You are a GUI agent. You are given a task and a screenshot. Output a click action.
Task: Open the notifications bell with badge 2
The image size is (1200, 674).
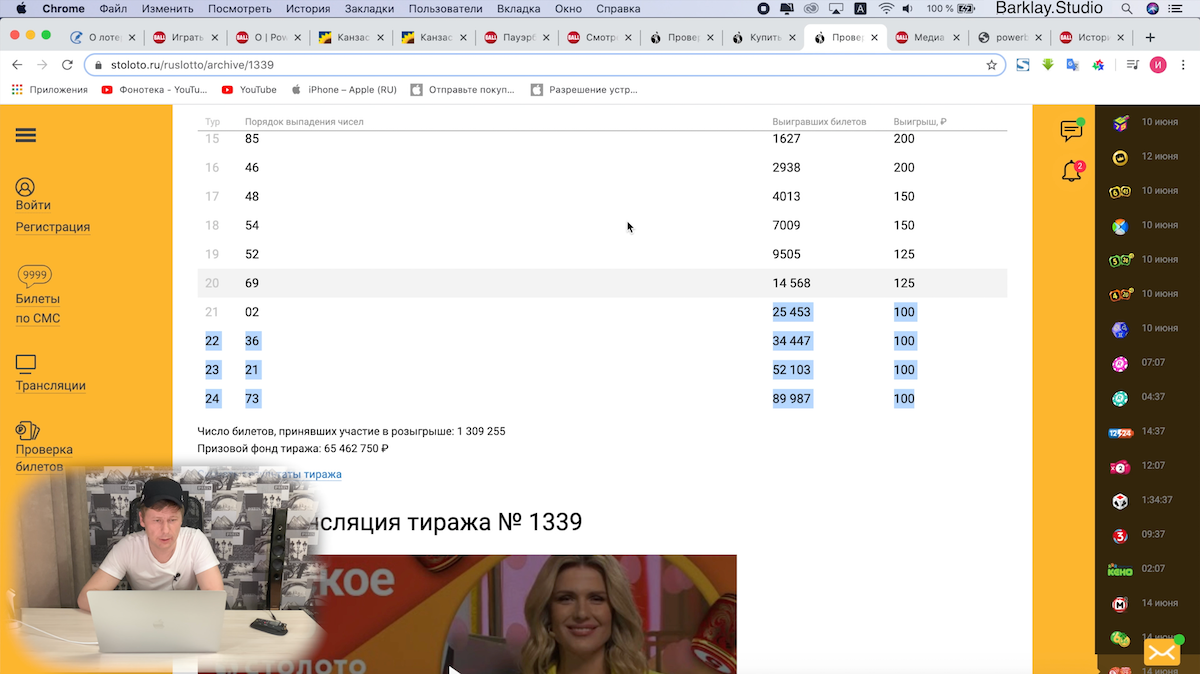1071,171
